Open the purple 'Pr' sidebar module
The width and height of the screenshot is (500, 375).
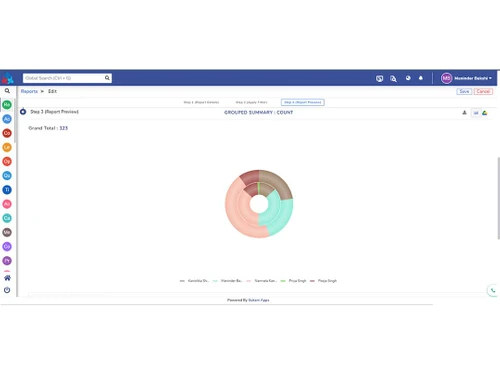point(7,261)
